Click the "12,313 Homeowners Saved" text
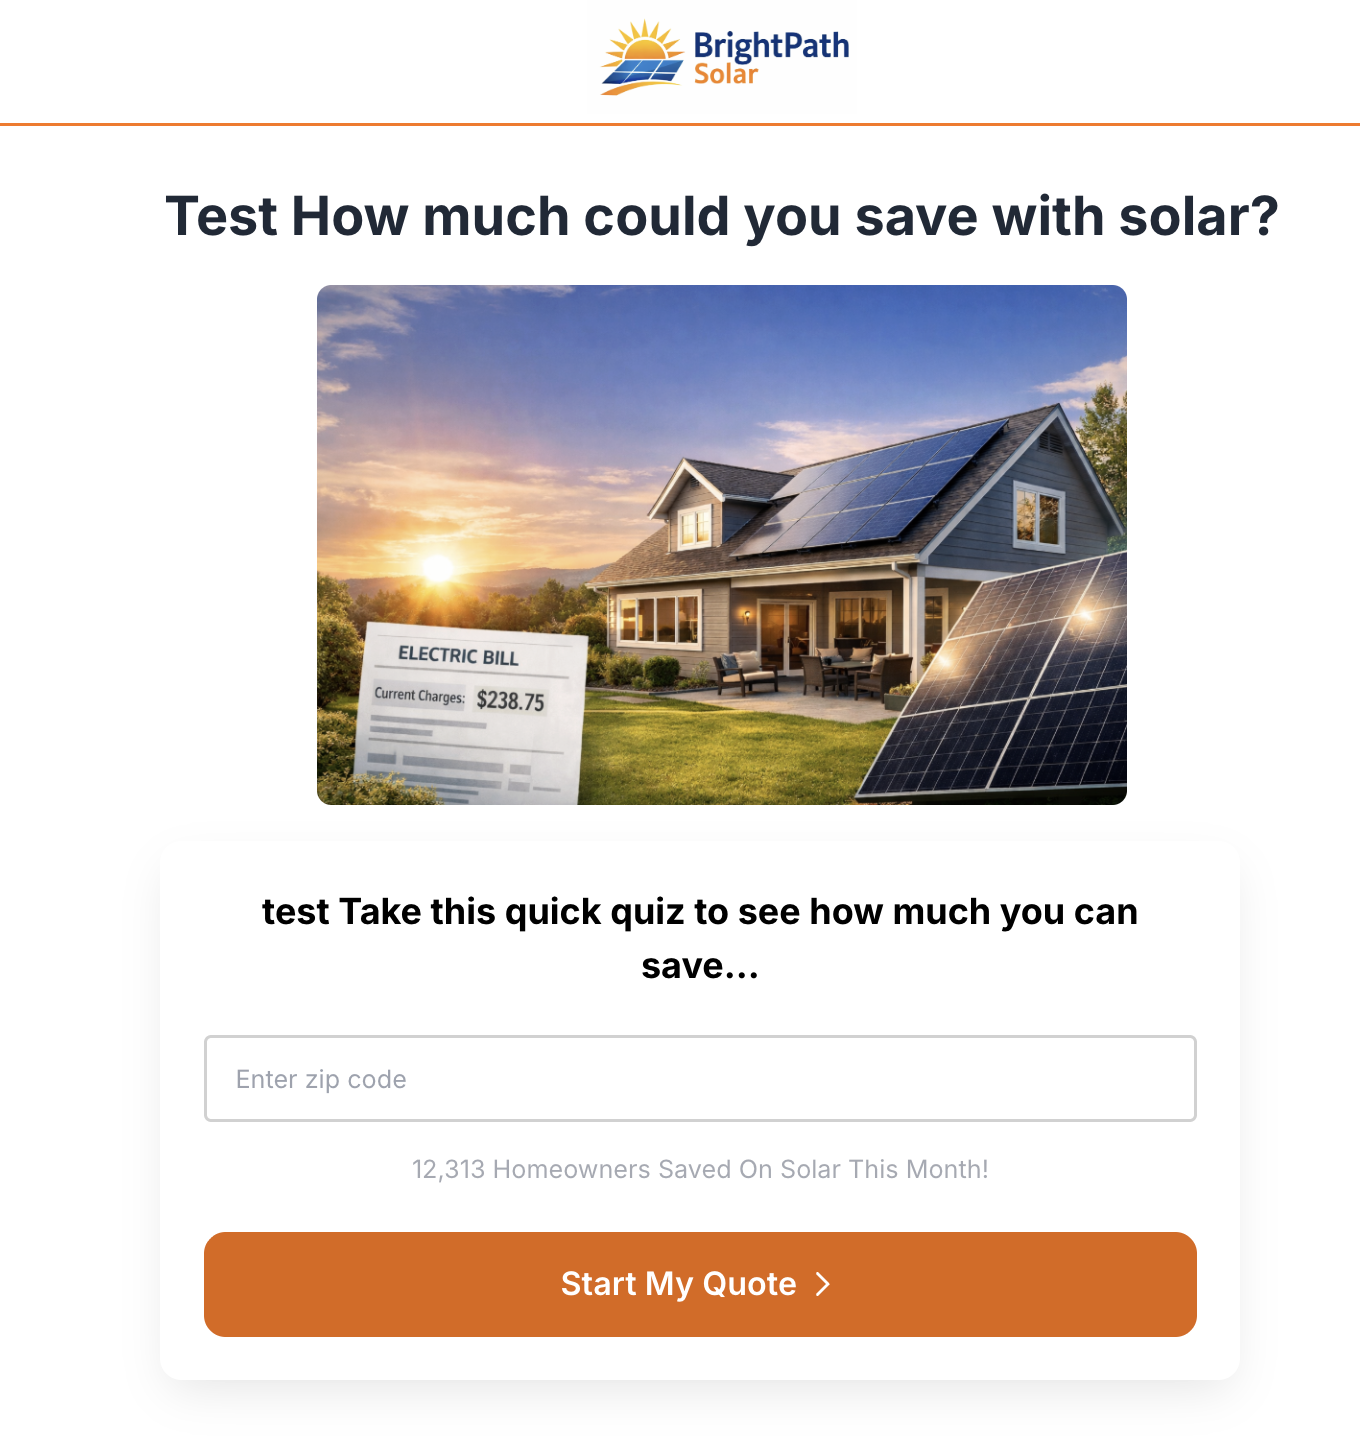This screenshot has height=1452, width=1360. coord(700,1169)
